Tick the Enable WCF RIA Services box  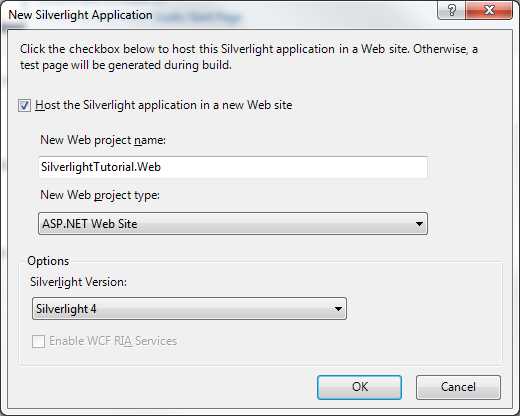tap(38, 341)
